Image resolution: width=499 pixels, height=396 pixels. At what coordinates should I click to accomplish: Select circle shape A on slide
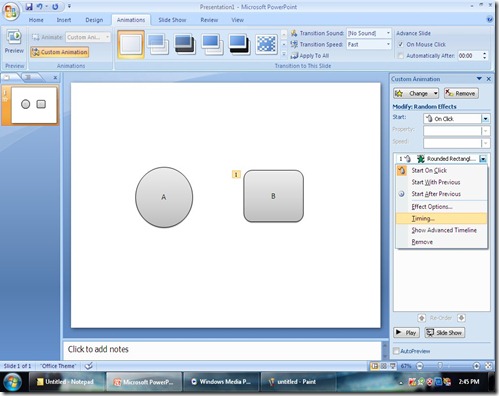tap(164, 197)
